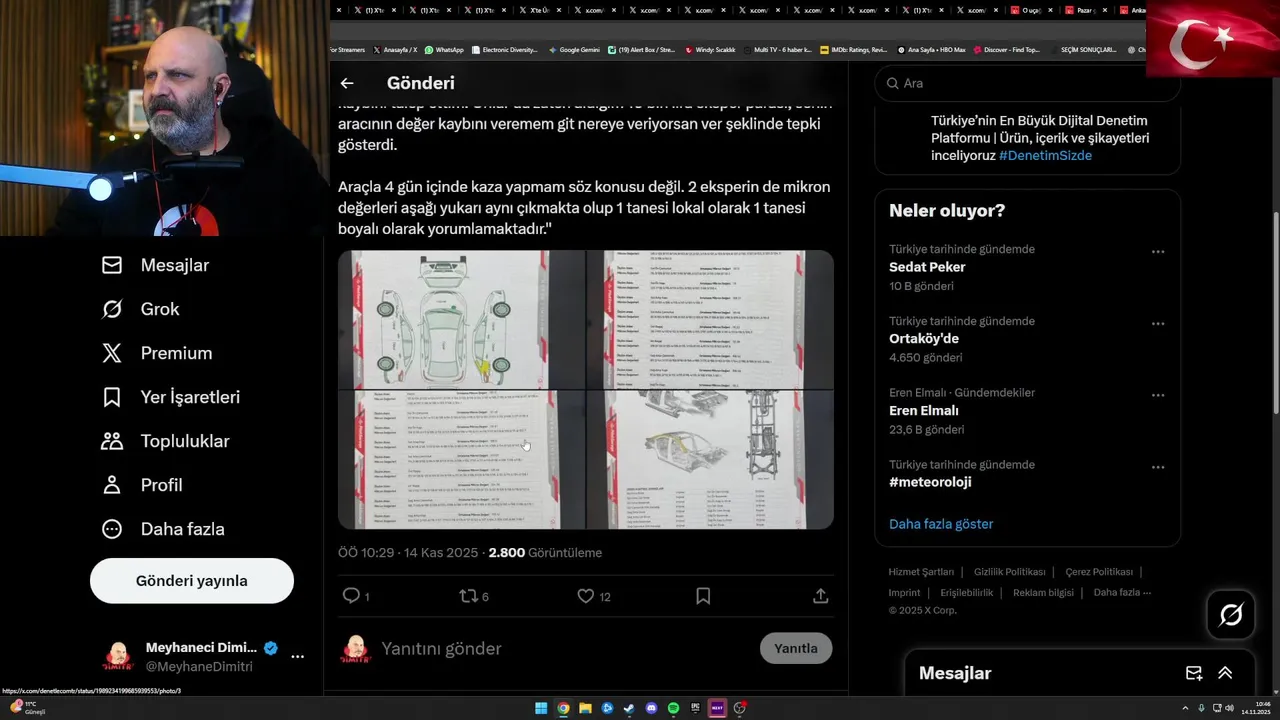Image resolution: width=1280 pixels, height=720 pixels.
Task: Open the floating Grok button at the right
Action: tap(1231, 615)
